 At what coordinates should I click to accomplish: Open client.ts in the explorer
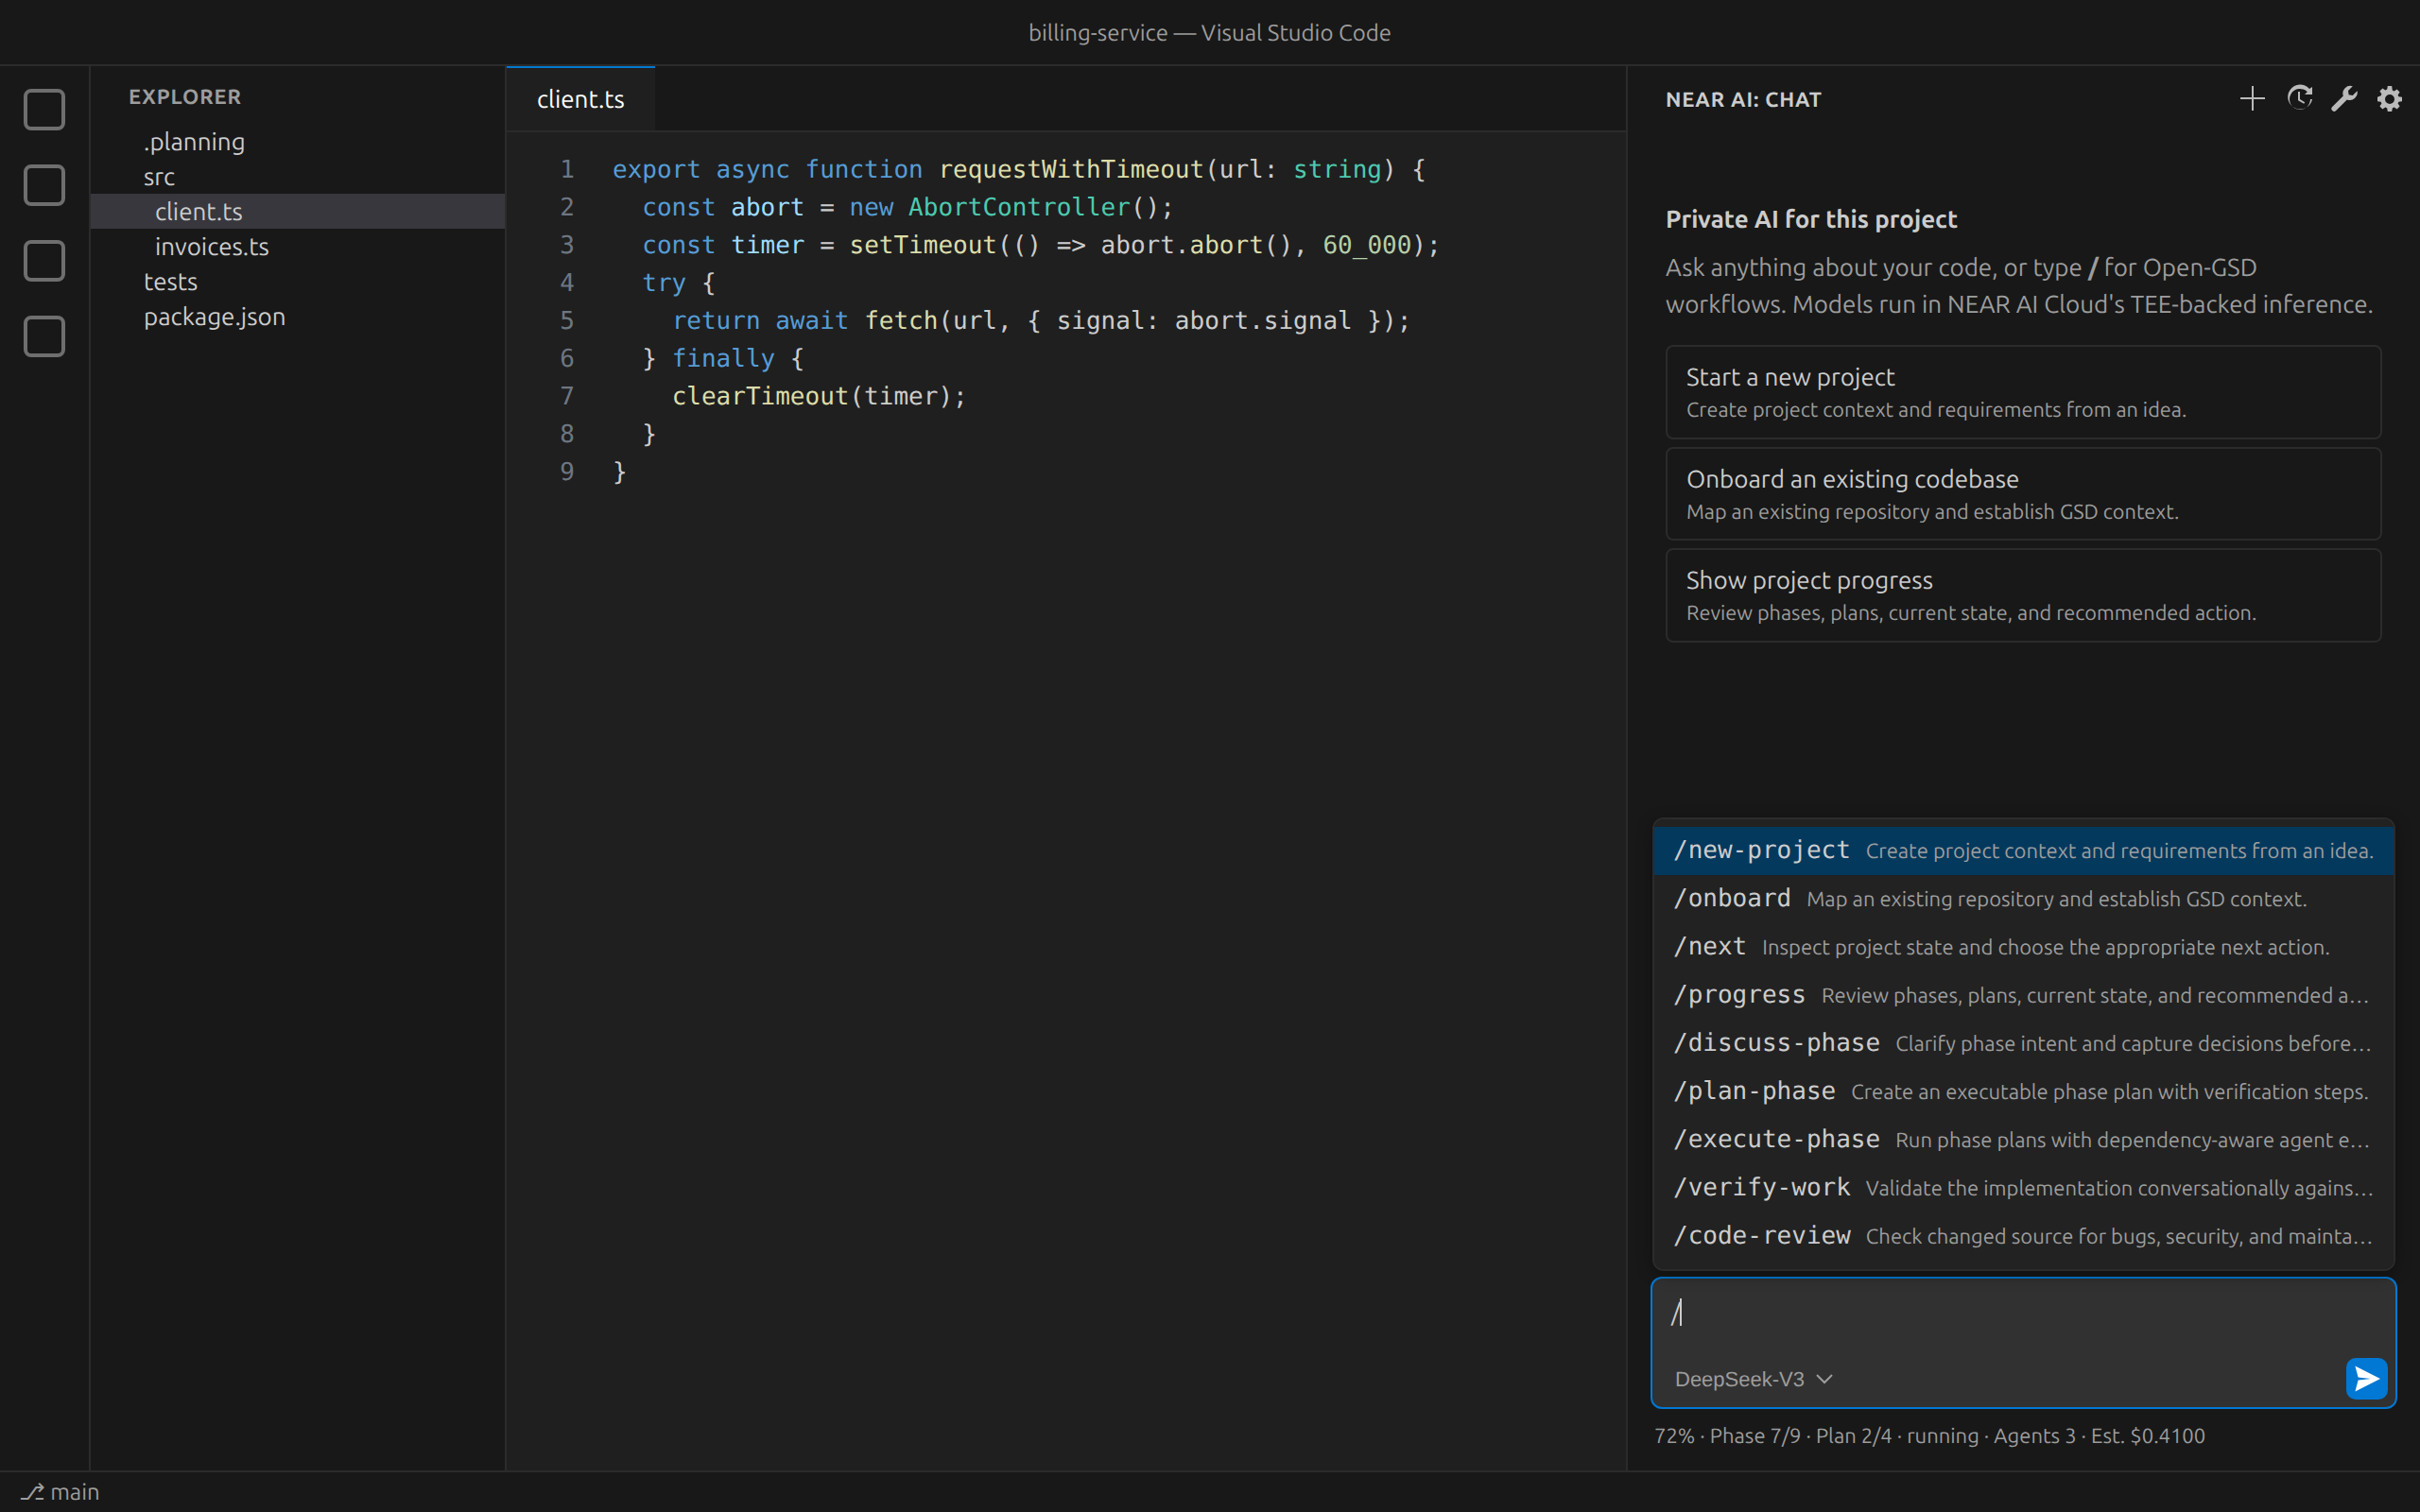click(x=297, y=212)
